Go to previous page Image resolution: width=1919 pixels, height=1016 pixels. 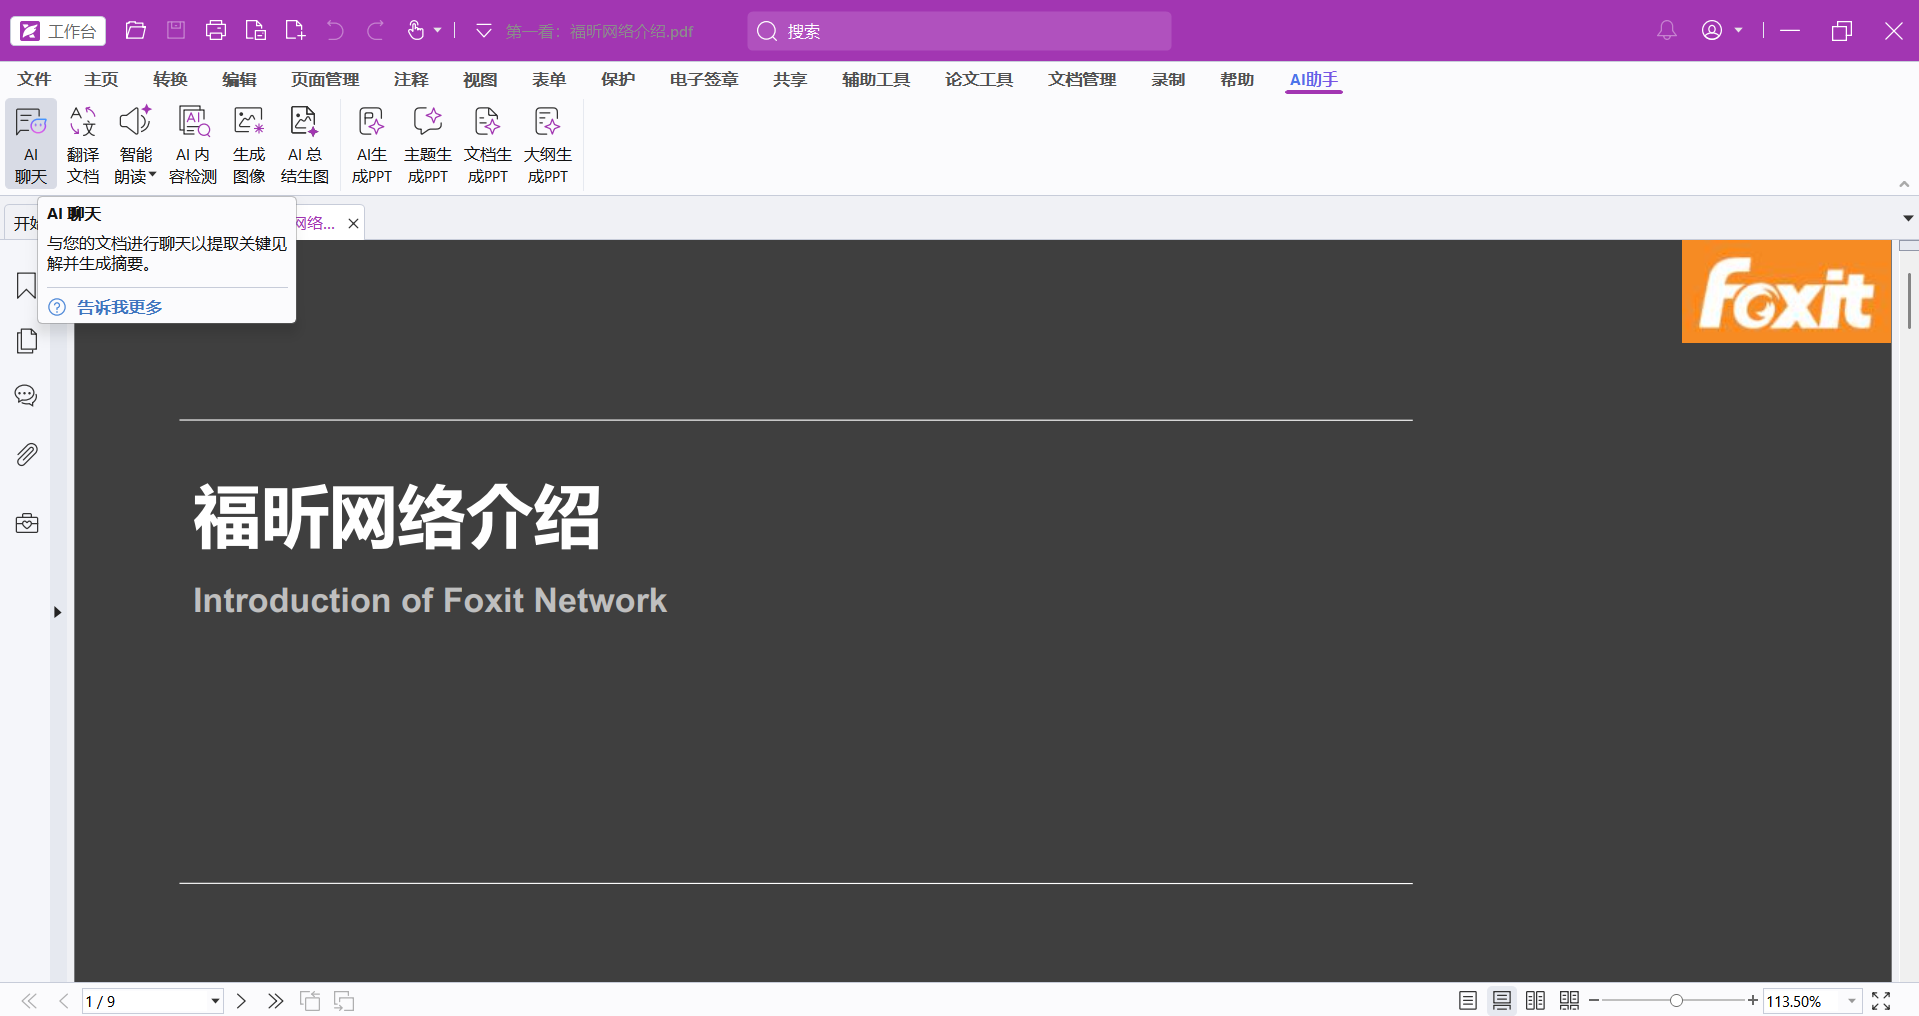pos(63,1001)
